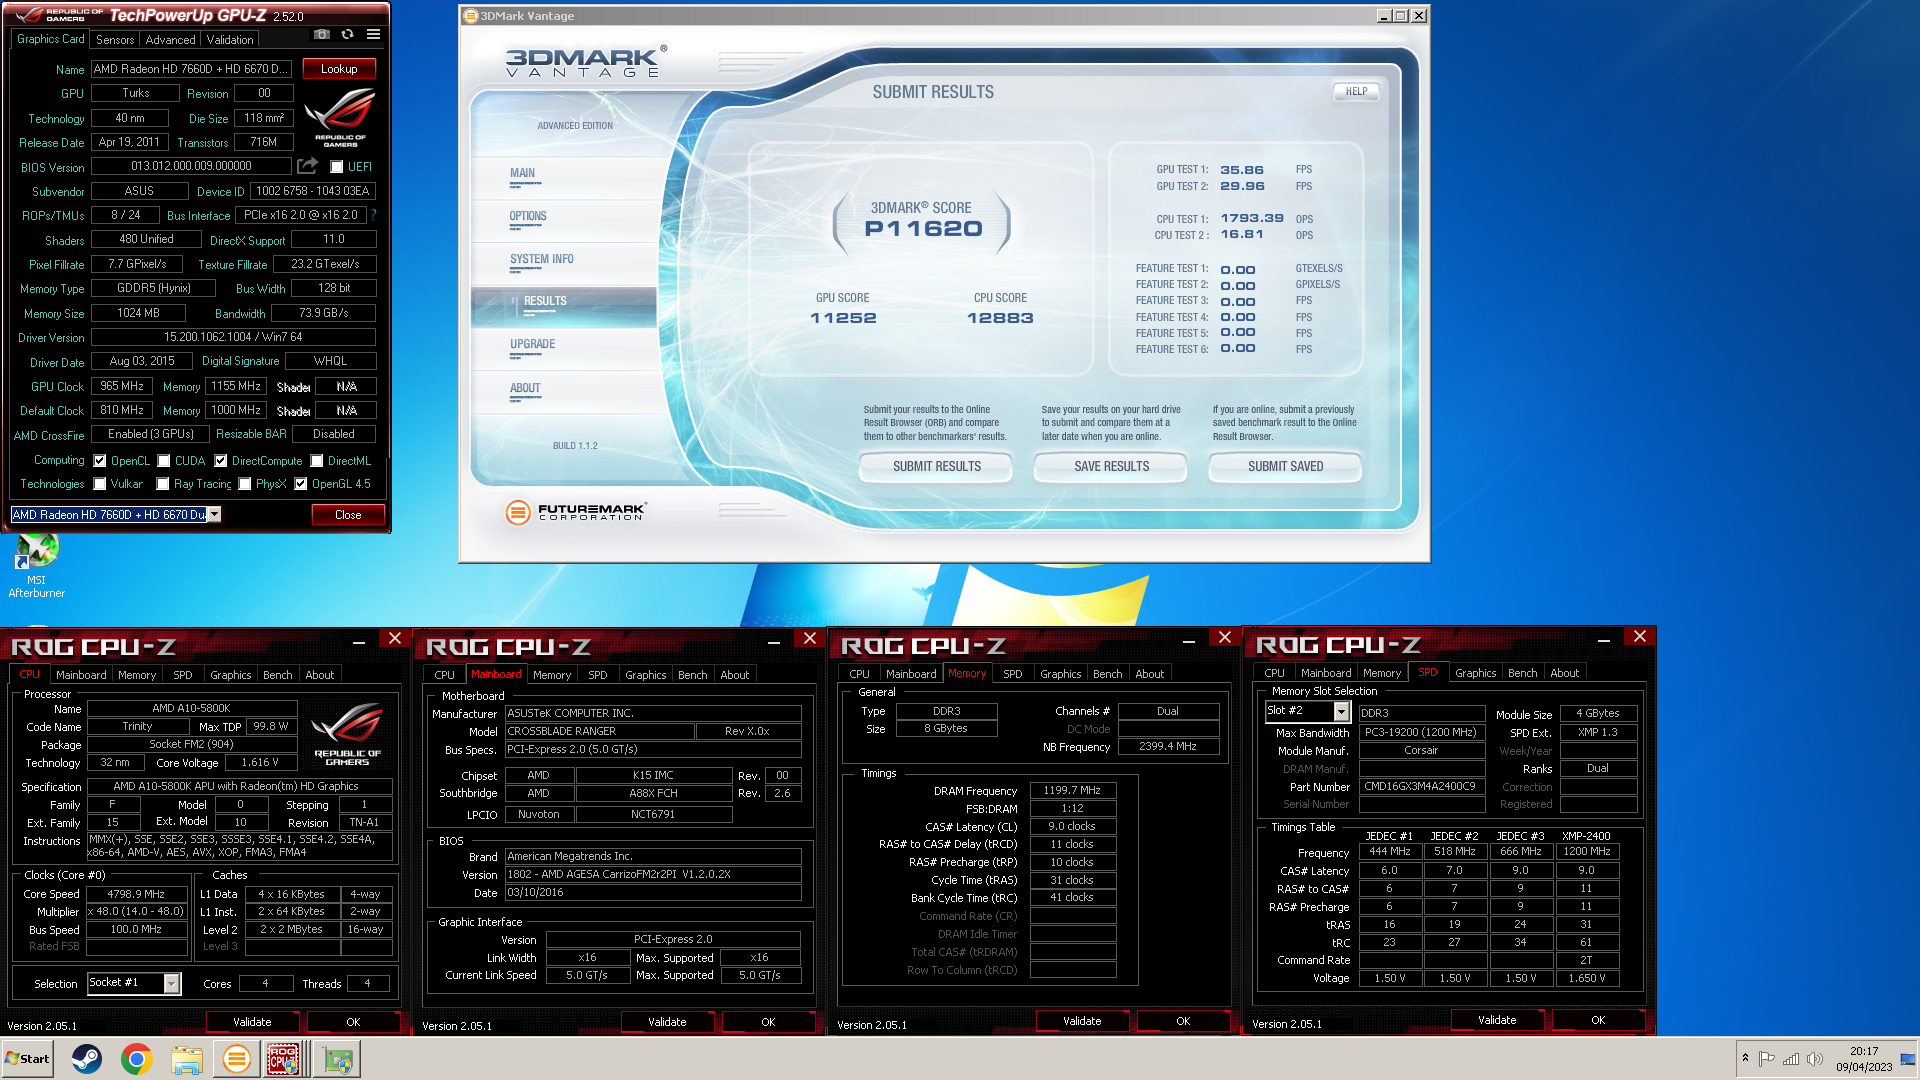Click the Lookup button in GPU-Z
Screen dimensions: 1920x1080
point(339,69)
